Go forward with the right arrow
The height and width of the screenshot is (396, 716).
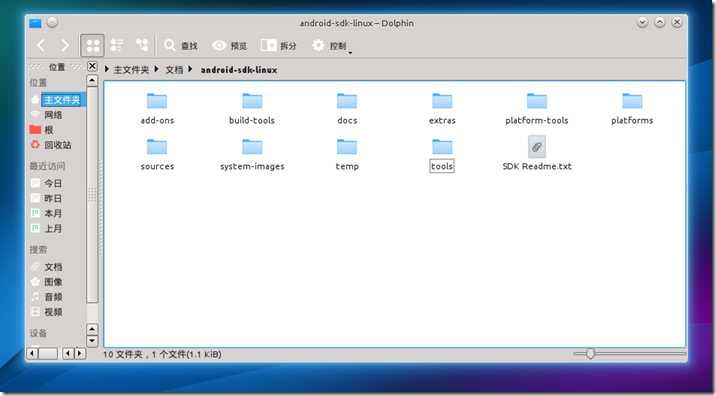pyautogui.click(x=65, y=45)
